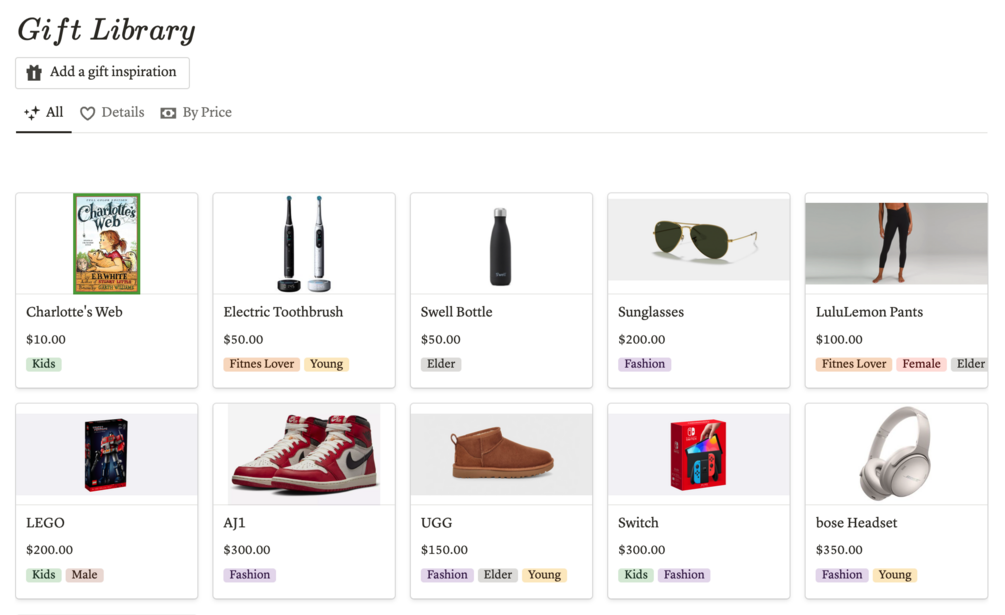Select the Swell Bottle image
The height and width of the screenshot is (615, 1005).
(501, 246)
